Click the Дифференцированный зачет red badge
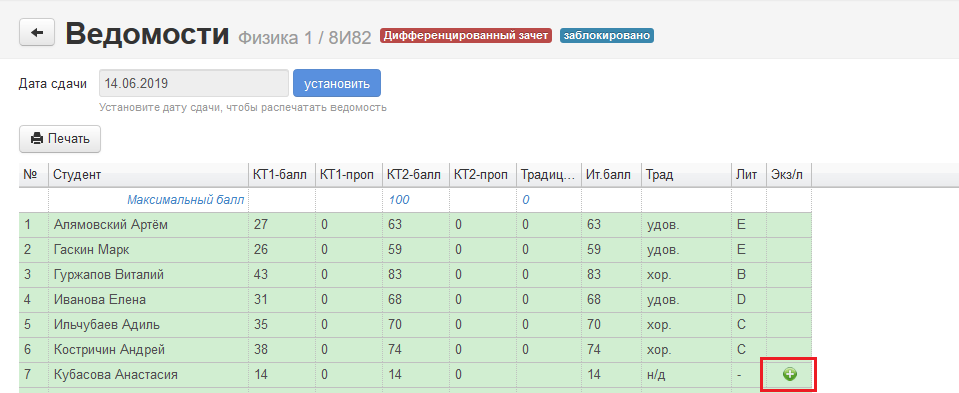 [x=466, y=35]
